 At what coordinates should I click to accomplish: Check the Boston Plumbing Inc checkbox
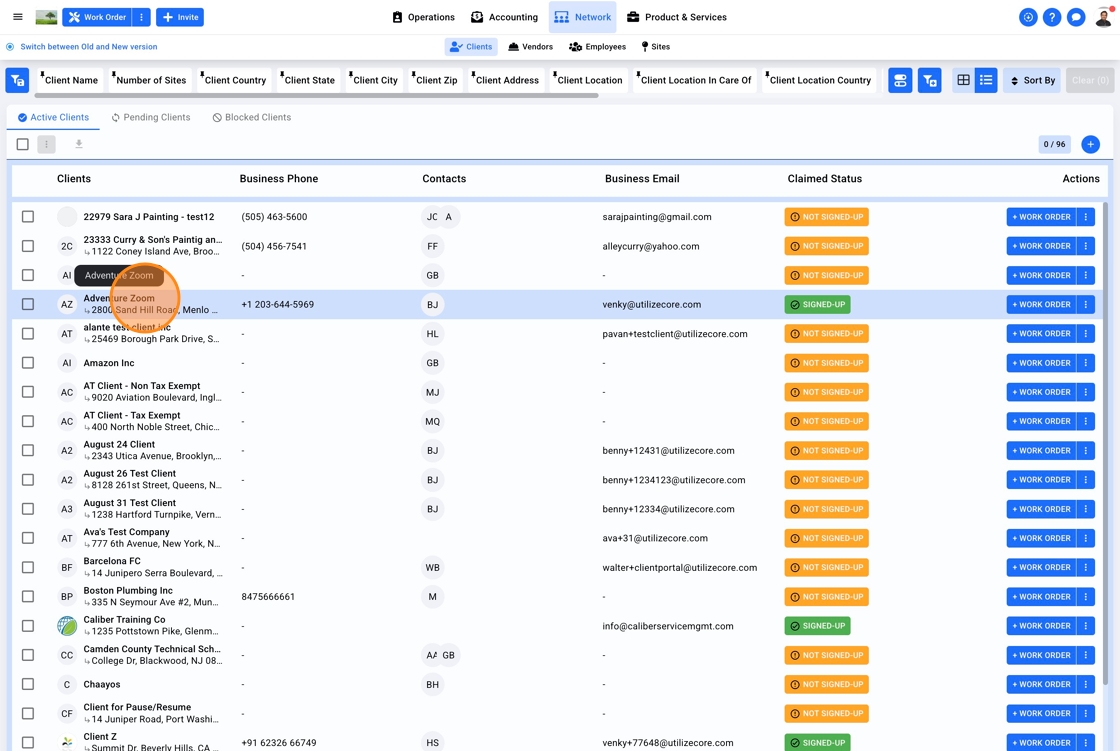point(28,597)
